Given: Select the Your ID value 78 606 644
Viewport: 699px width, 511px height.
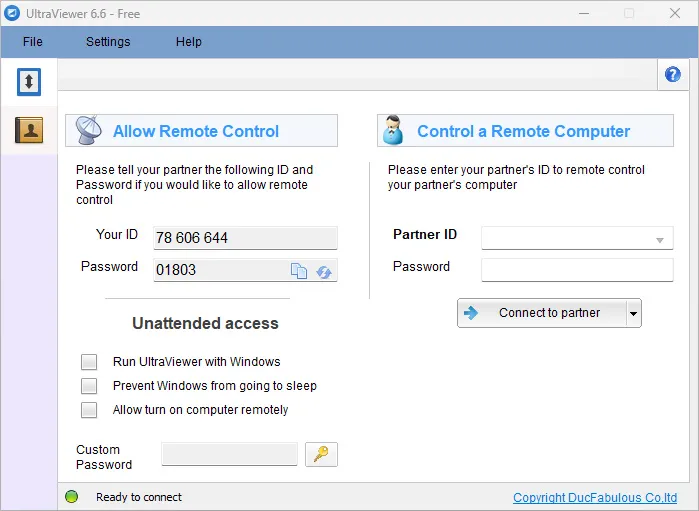Looking at the screenshot, I should 192,238.
